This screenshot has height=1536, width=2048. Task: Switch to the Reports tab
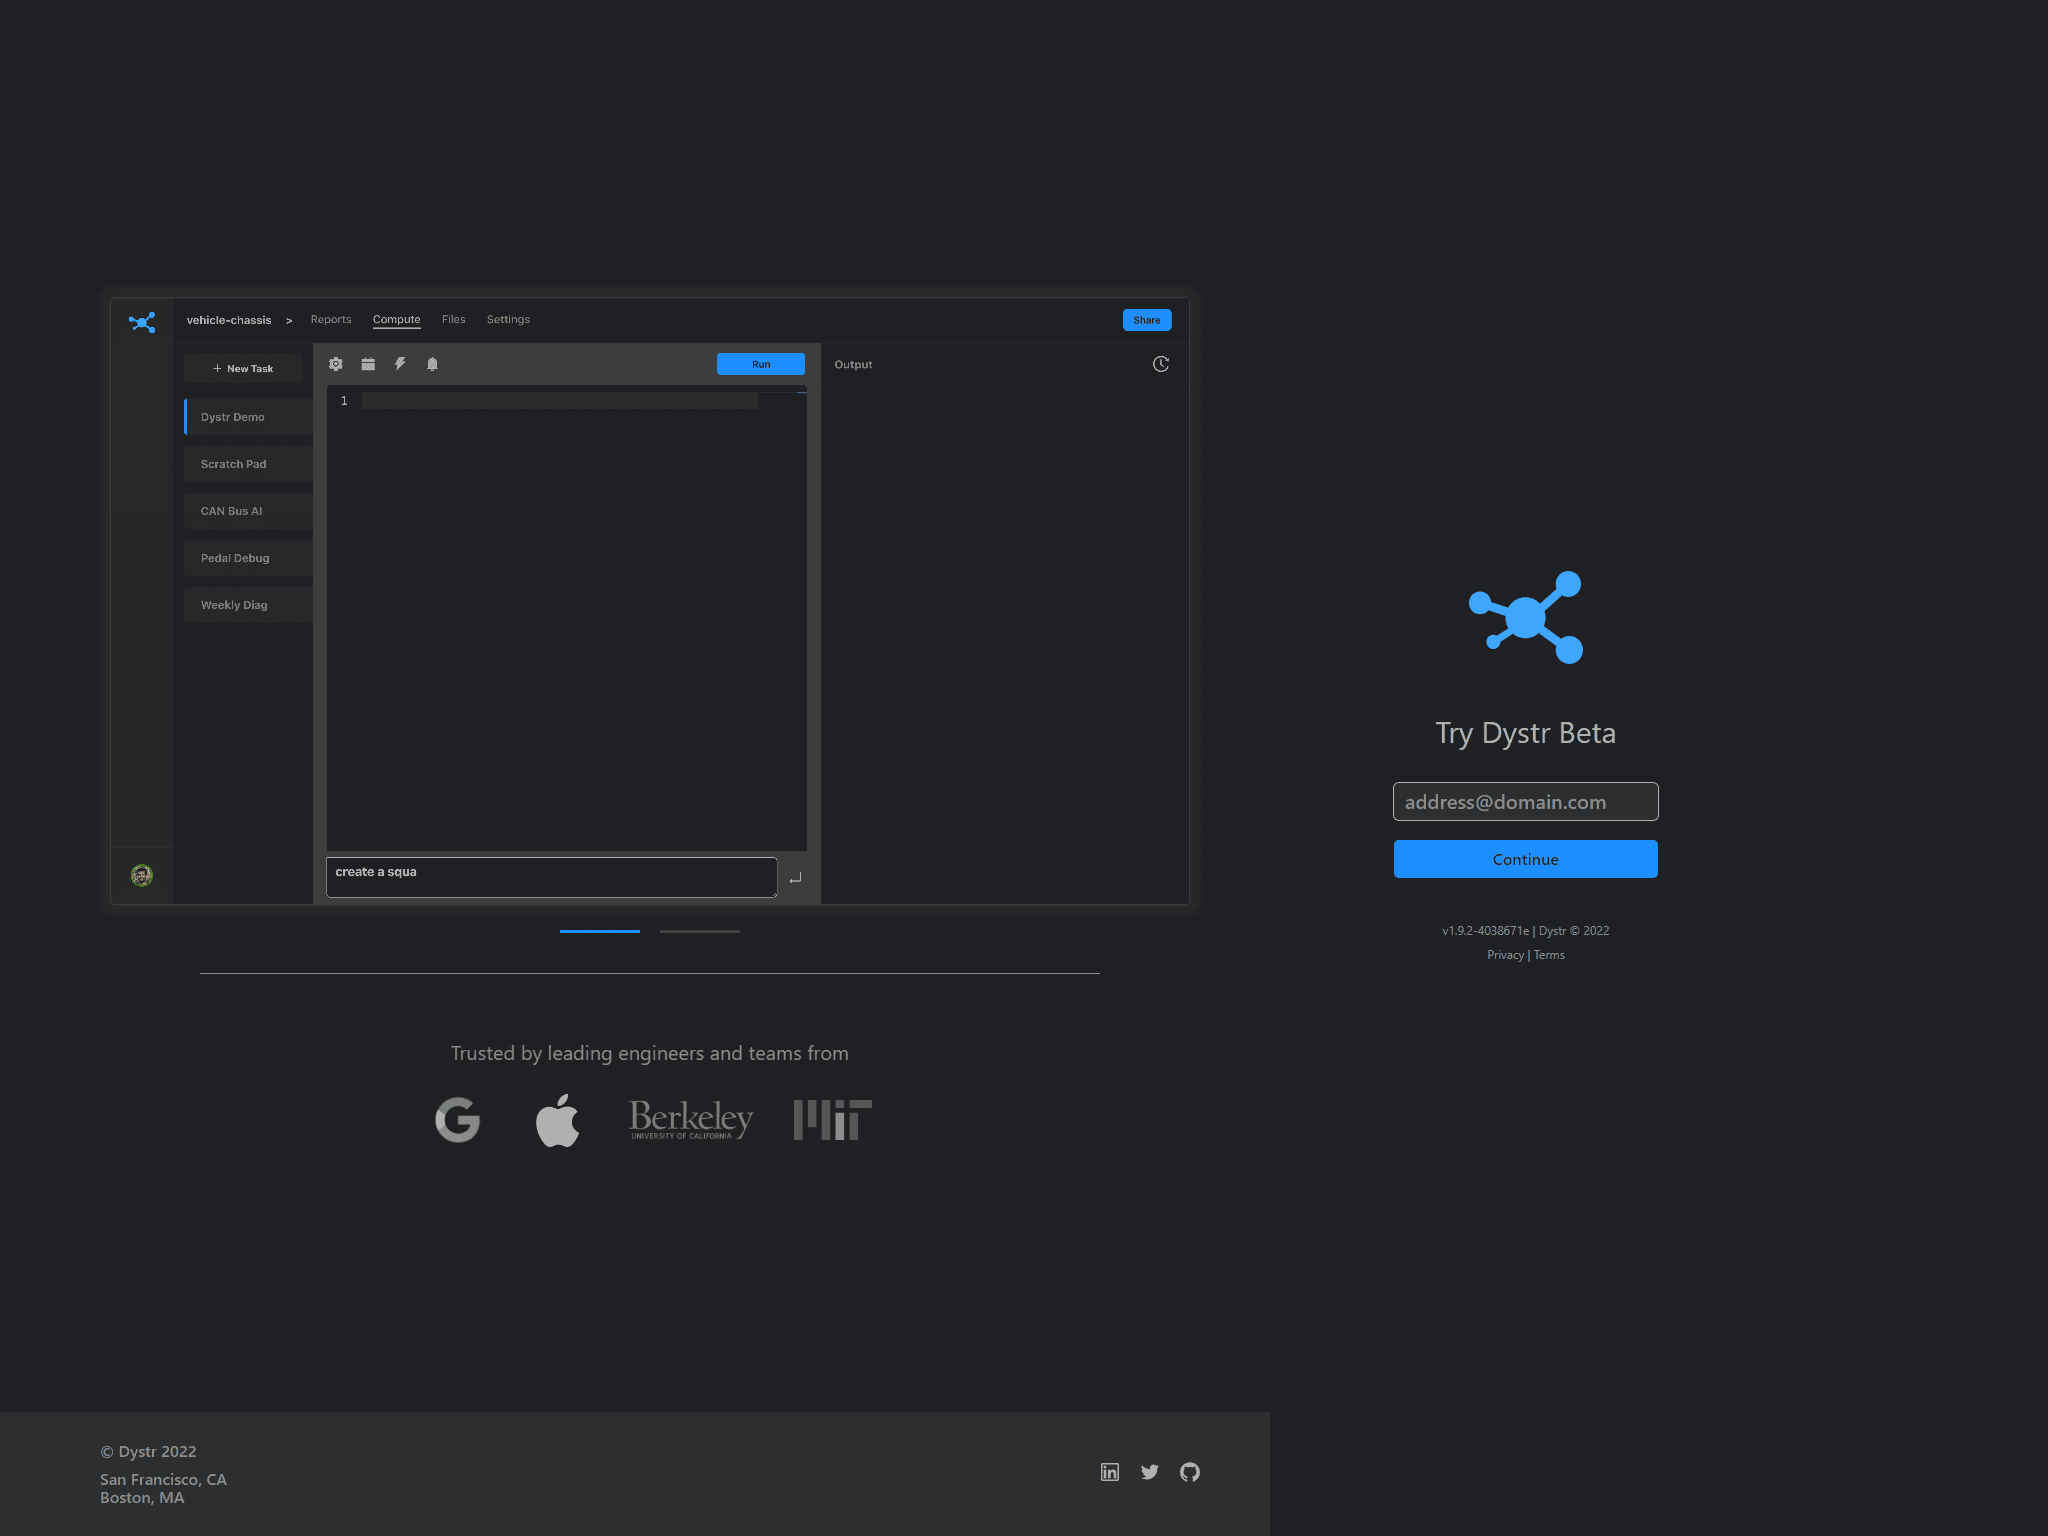331,320
